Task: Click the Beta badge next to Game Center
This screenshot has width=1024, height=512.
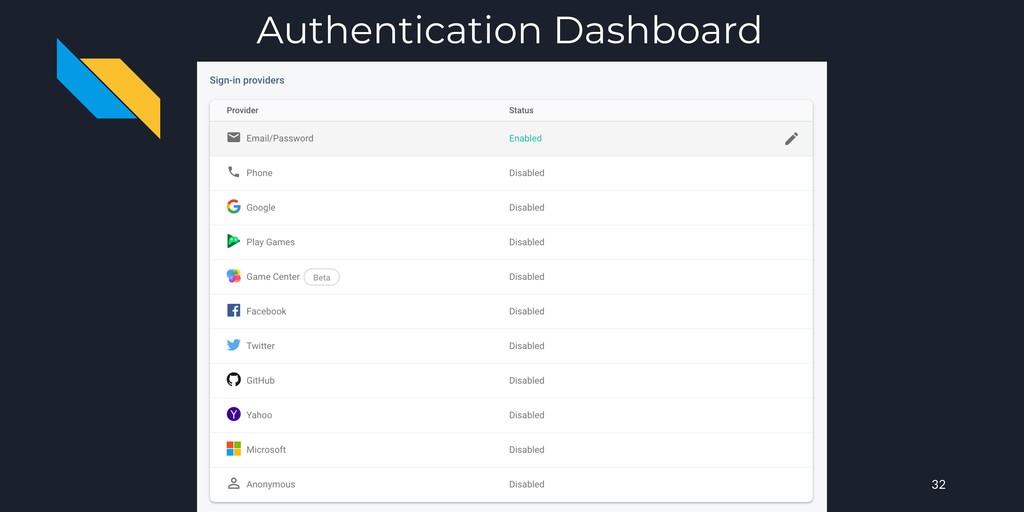Action: click(x=321, y=277)
